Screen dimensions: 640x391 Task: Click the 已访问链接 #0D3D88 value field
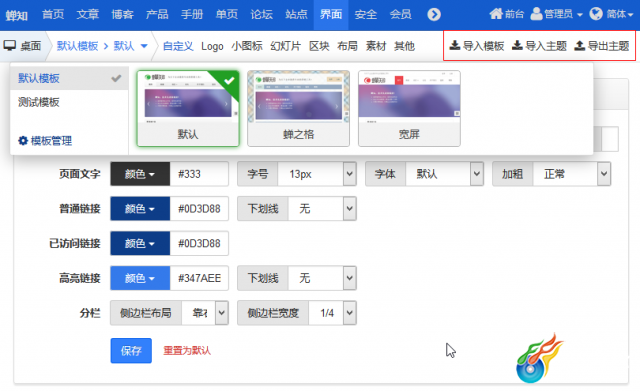click(x=199, y=244)
